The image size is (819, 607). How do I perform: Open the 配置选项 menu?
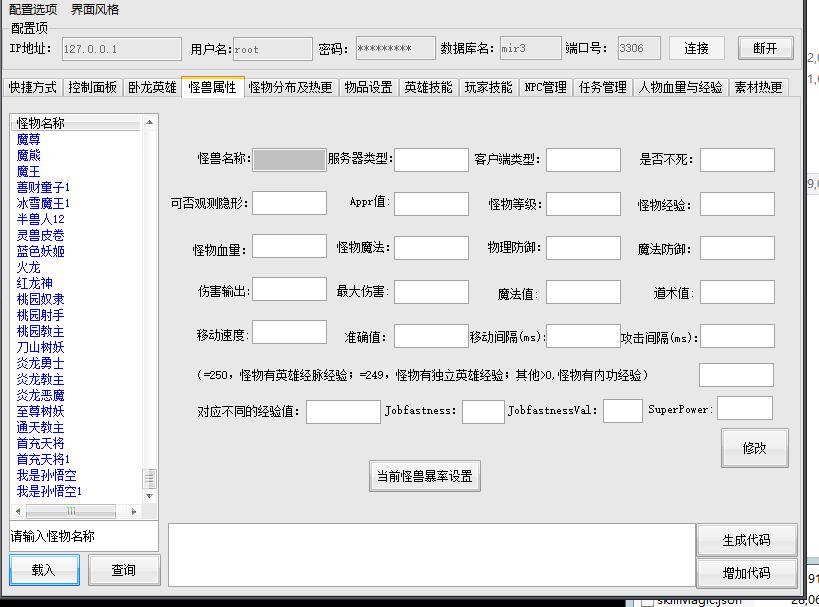click(x=33, y=9)
